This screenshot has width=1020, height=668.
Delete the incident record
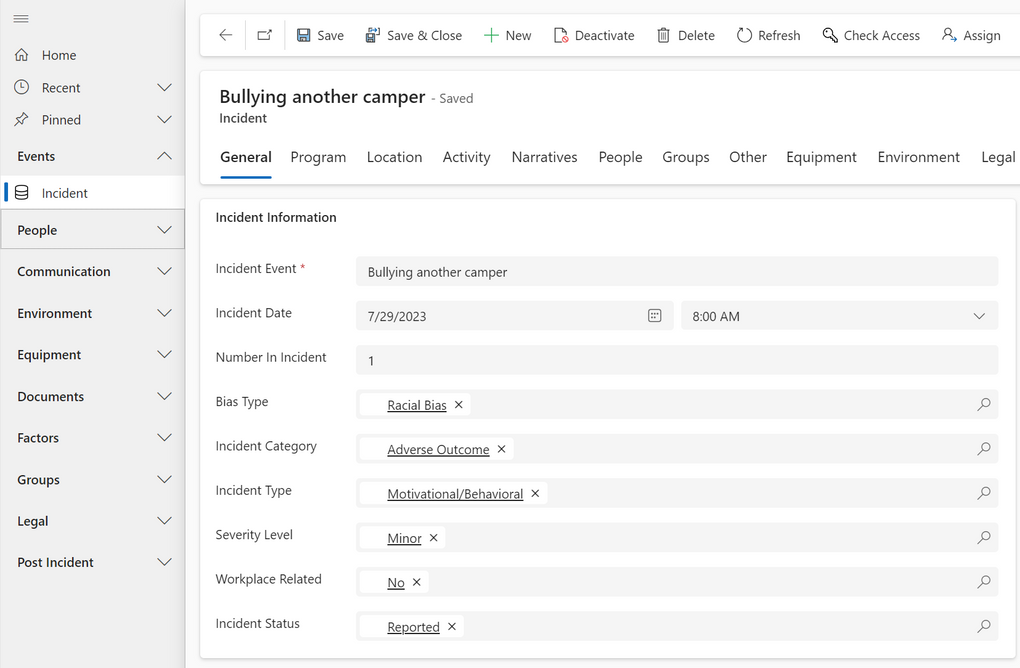685,35
